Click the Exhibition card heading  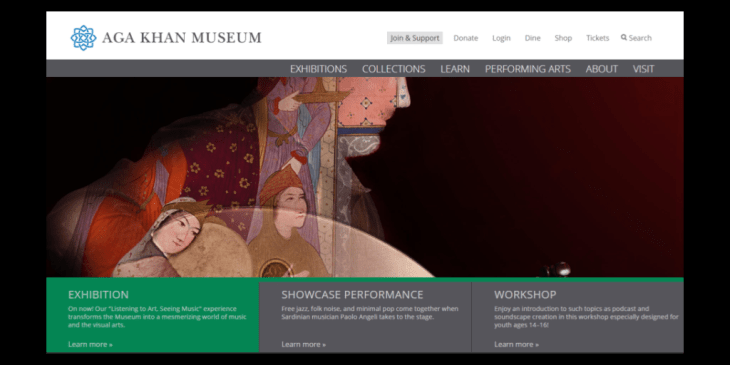[98, 295]
